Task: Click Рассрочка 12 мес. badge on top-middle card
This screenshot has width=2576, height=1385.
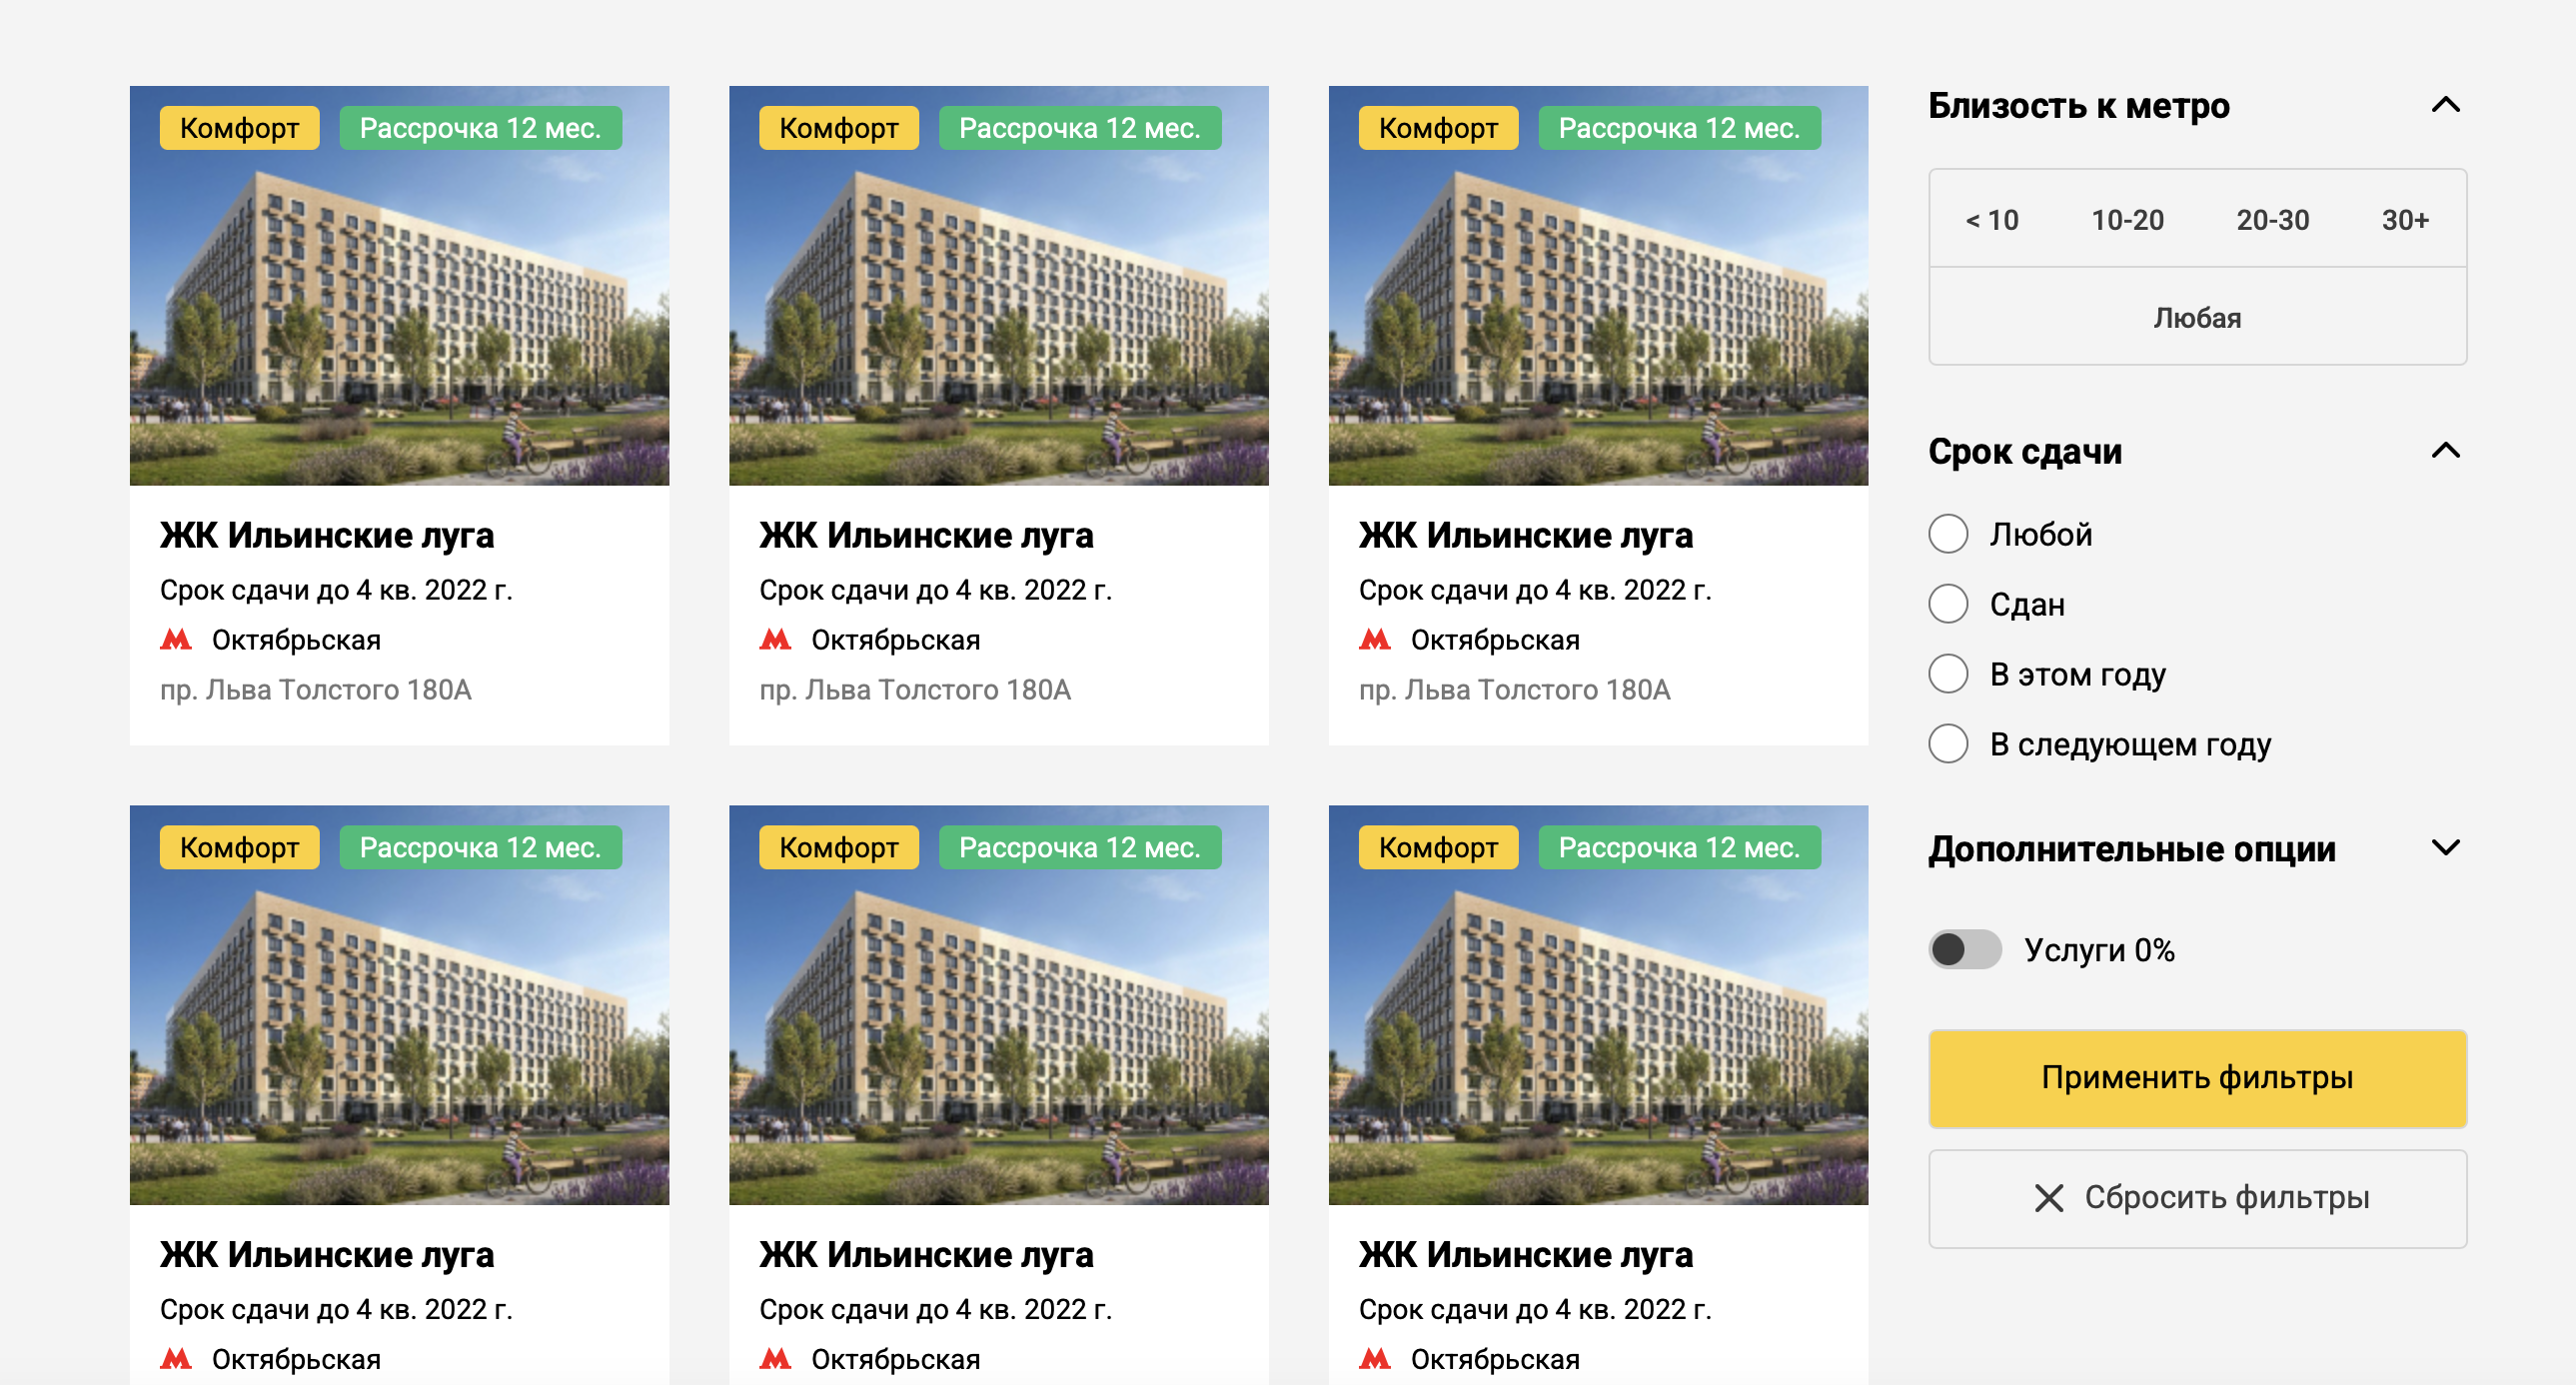Action: point(1080,128)
